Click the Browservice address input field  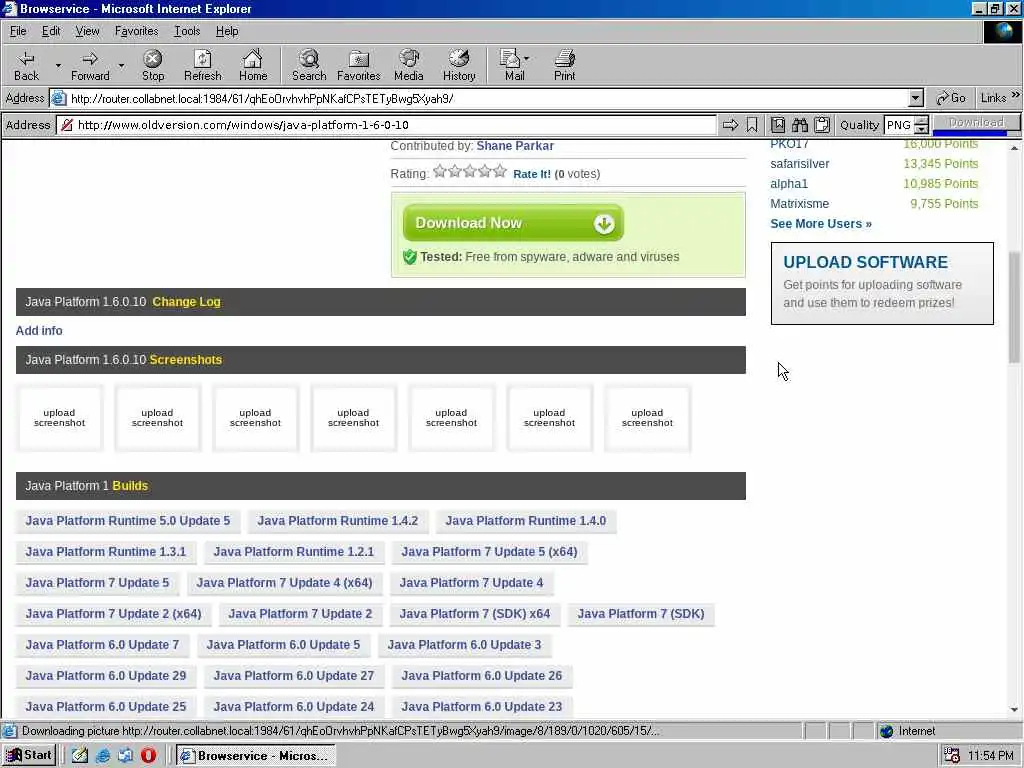389,125
